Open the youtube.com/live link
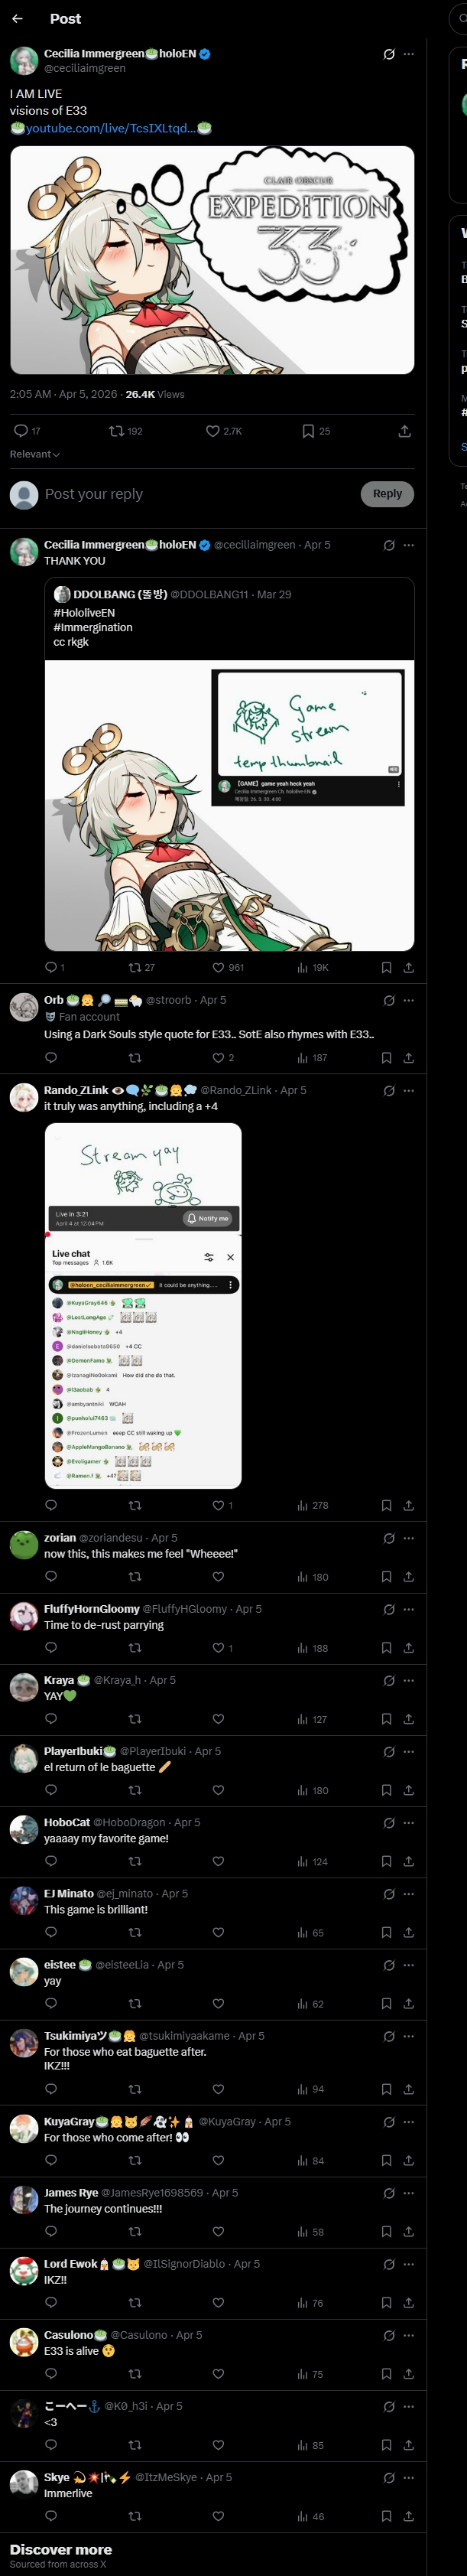Viewport: 467px width, 2576px height. pyautogui.click(x=110, y=128)
